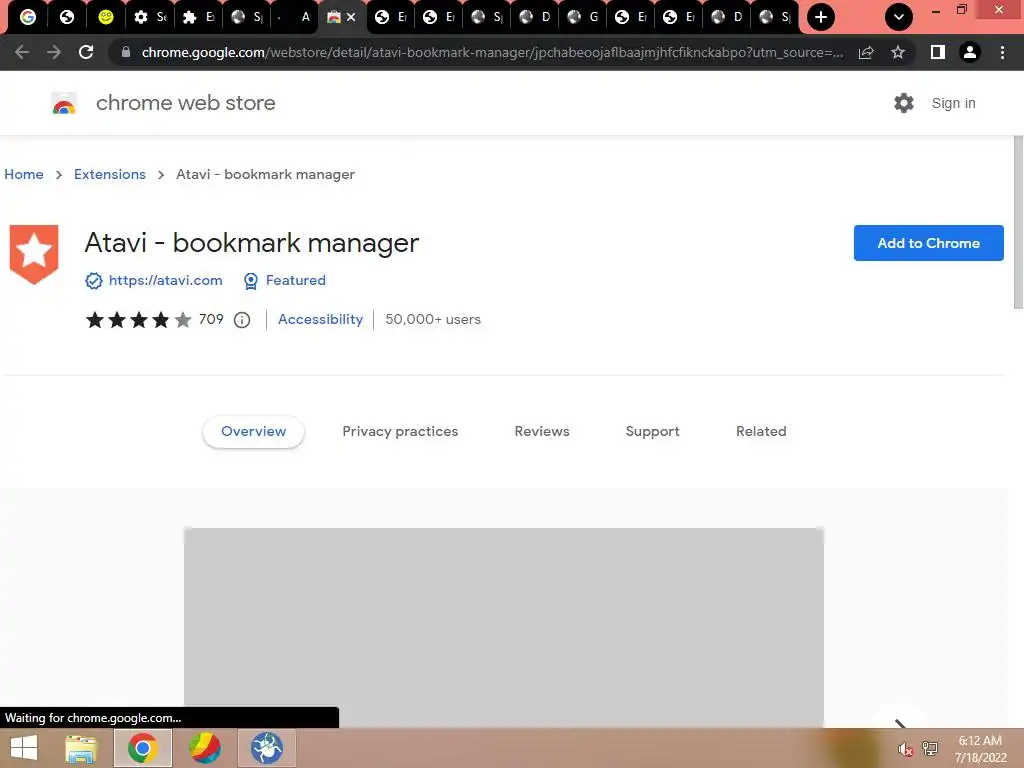Click the Featured ribbon icon
This screenshot has width=1024, height=768.
point(251,281)
